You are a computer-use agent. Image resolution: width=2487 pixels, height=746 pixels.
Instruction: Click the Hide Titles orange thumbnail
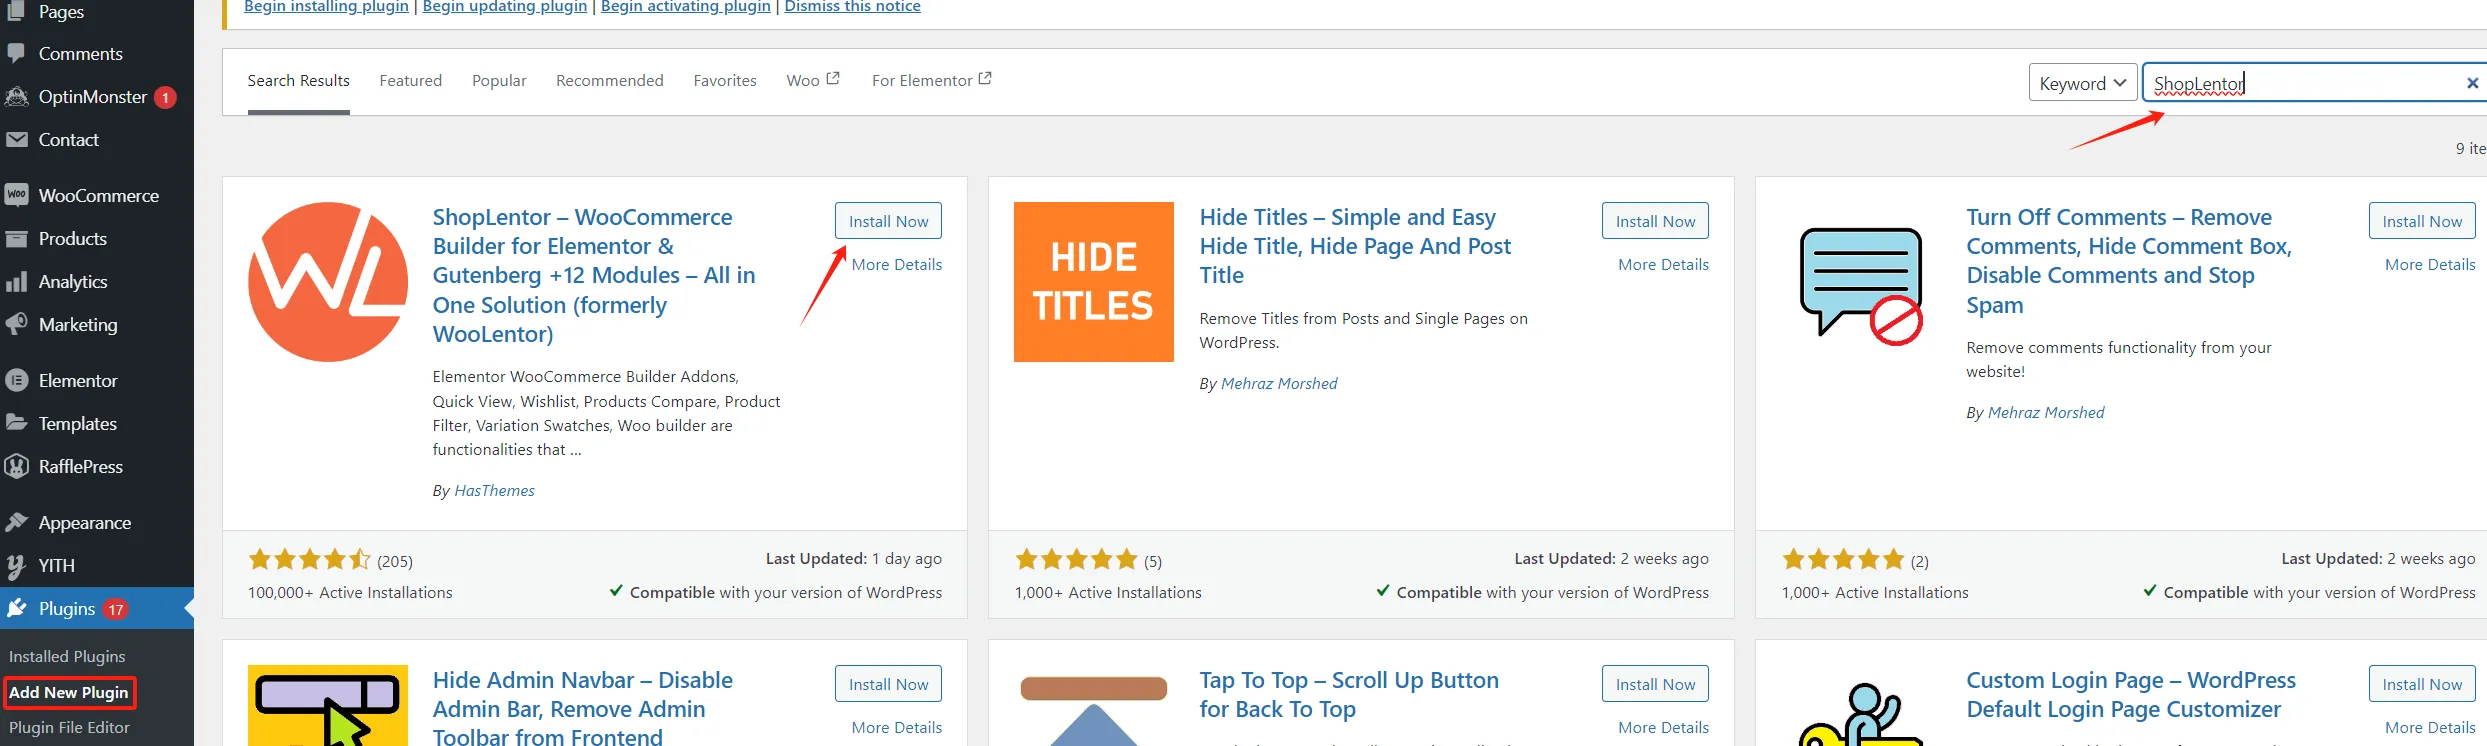[1094, 282]
